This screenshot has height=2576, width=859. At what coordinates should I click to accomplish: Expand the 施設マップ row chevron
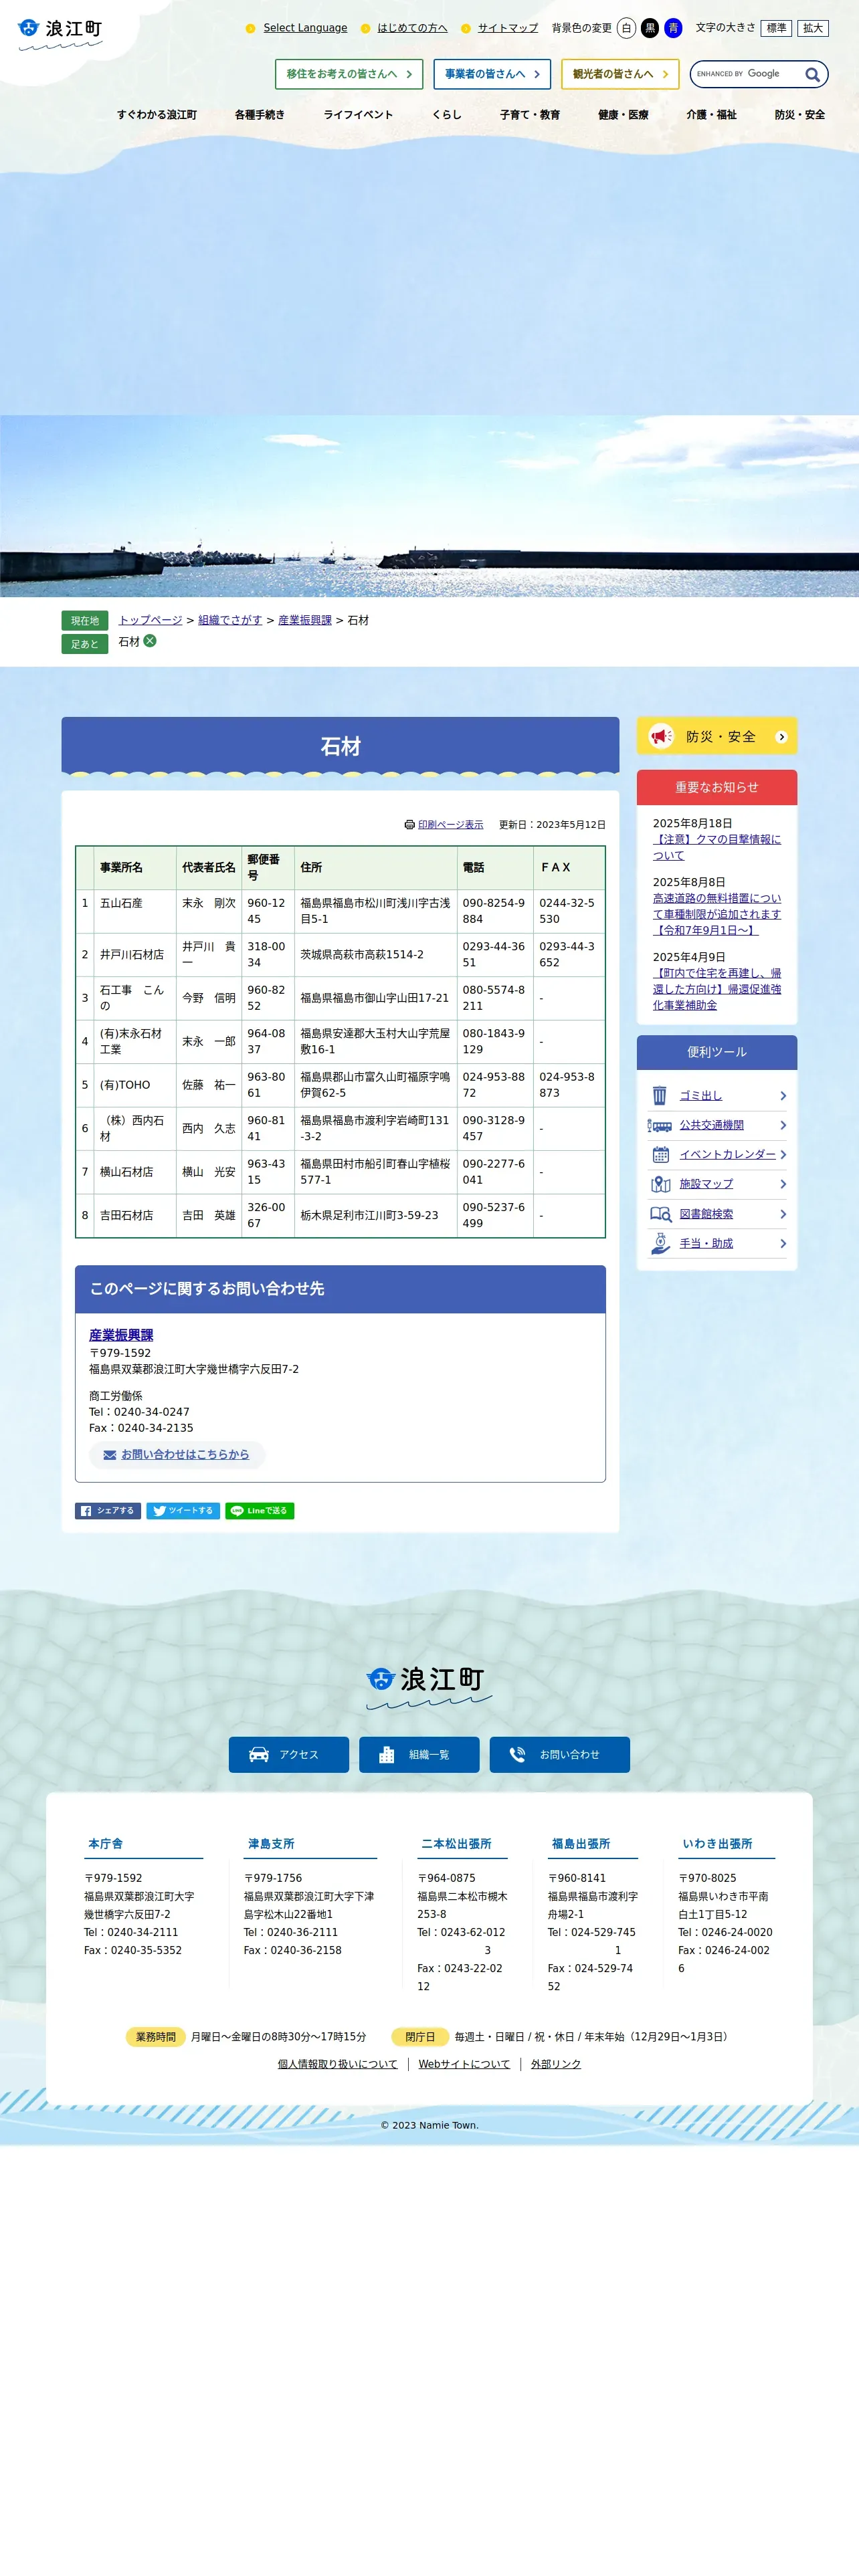click(783, 1184)
